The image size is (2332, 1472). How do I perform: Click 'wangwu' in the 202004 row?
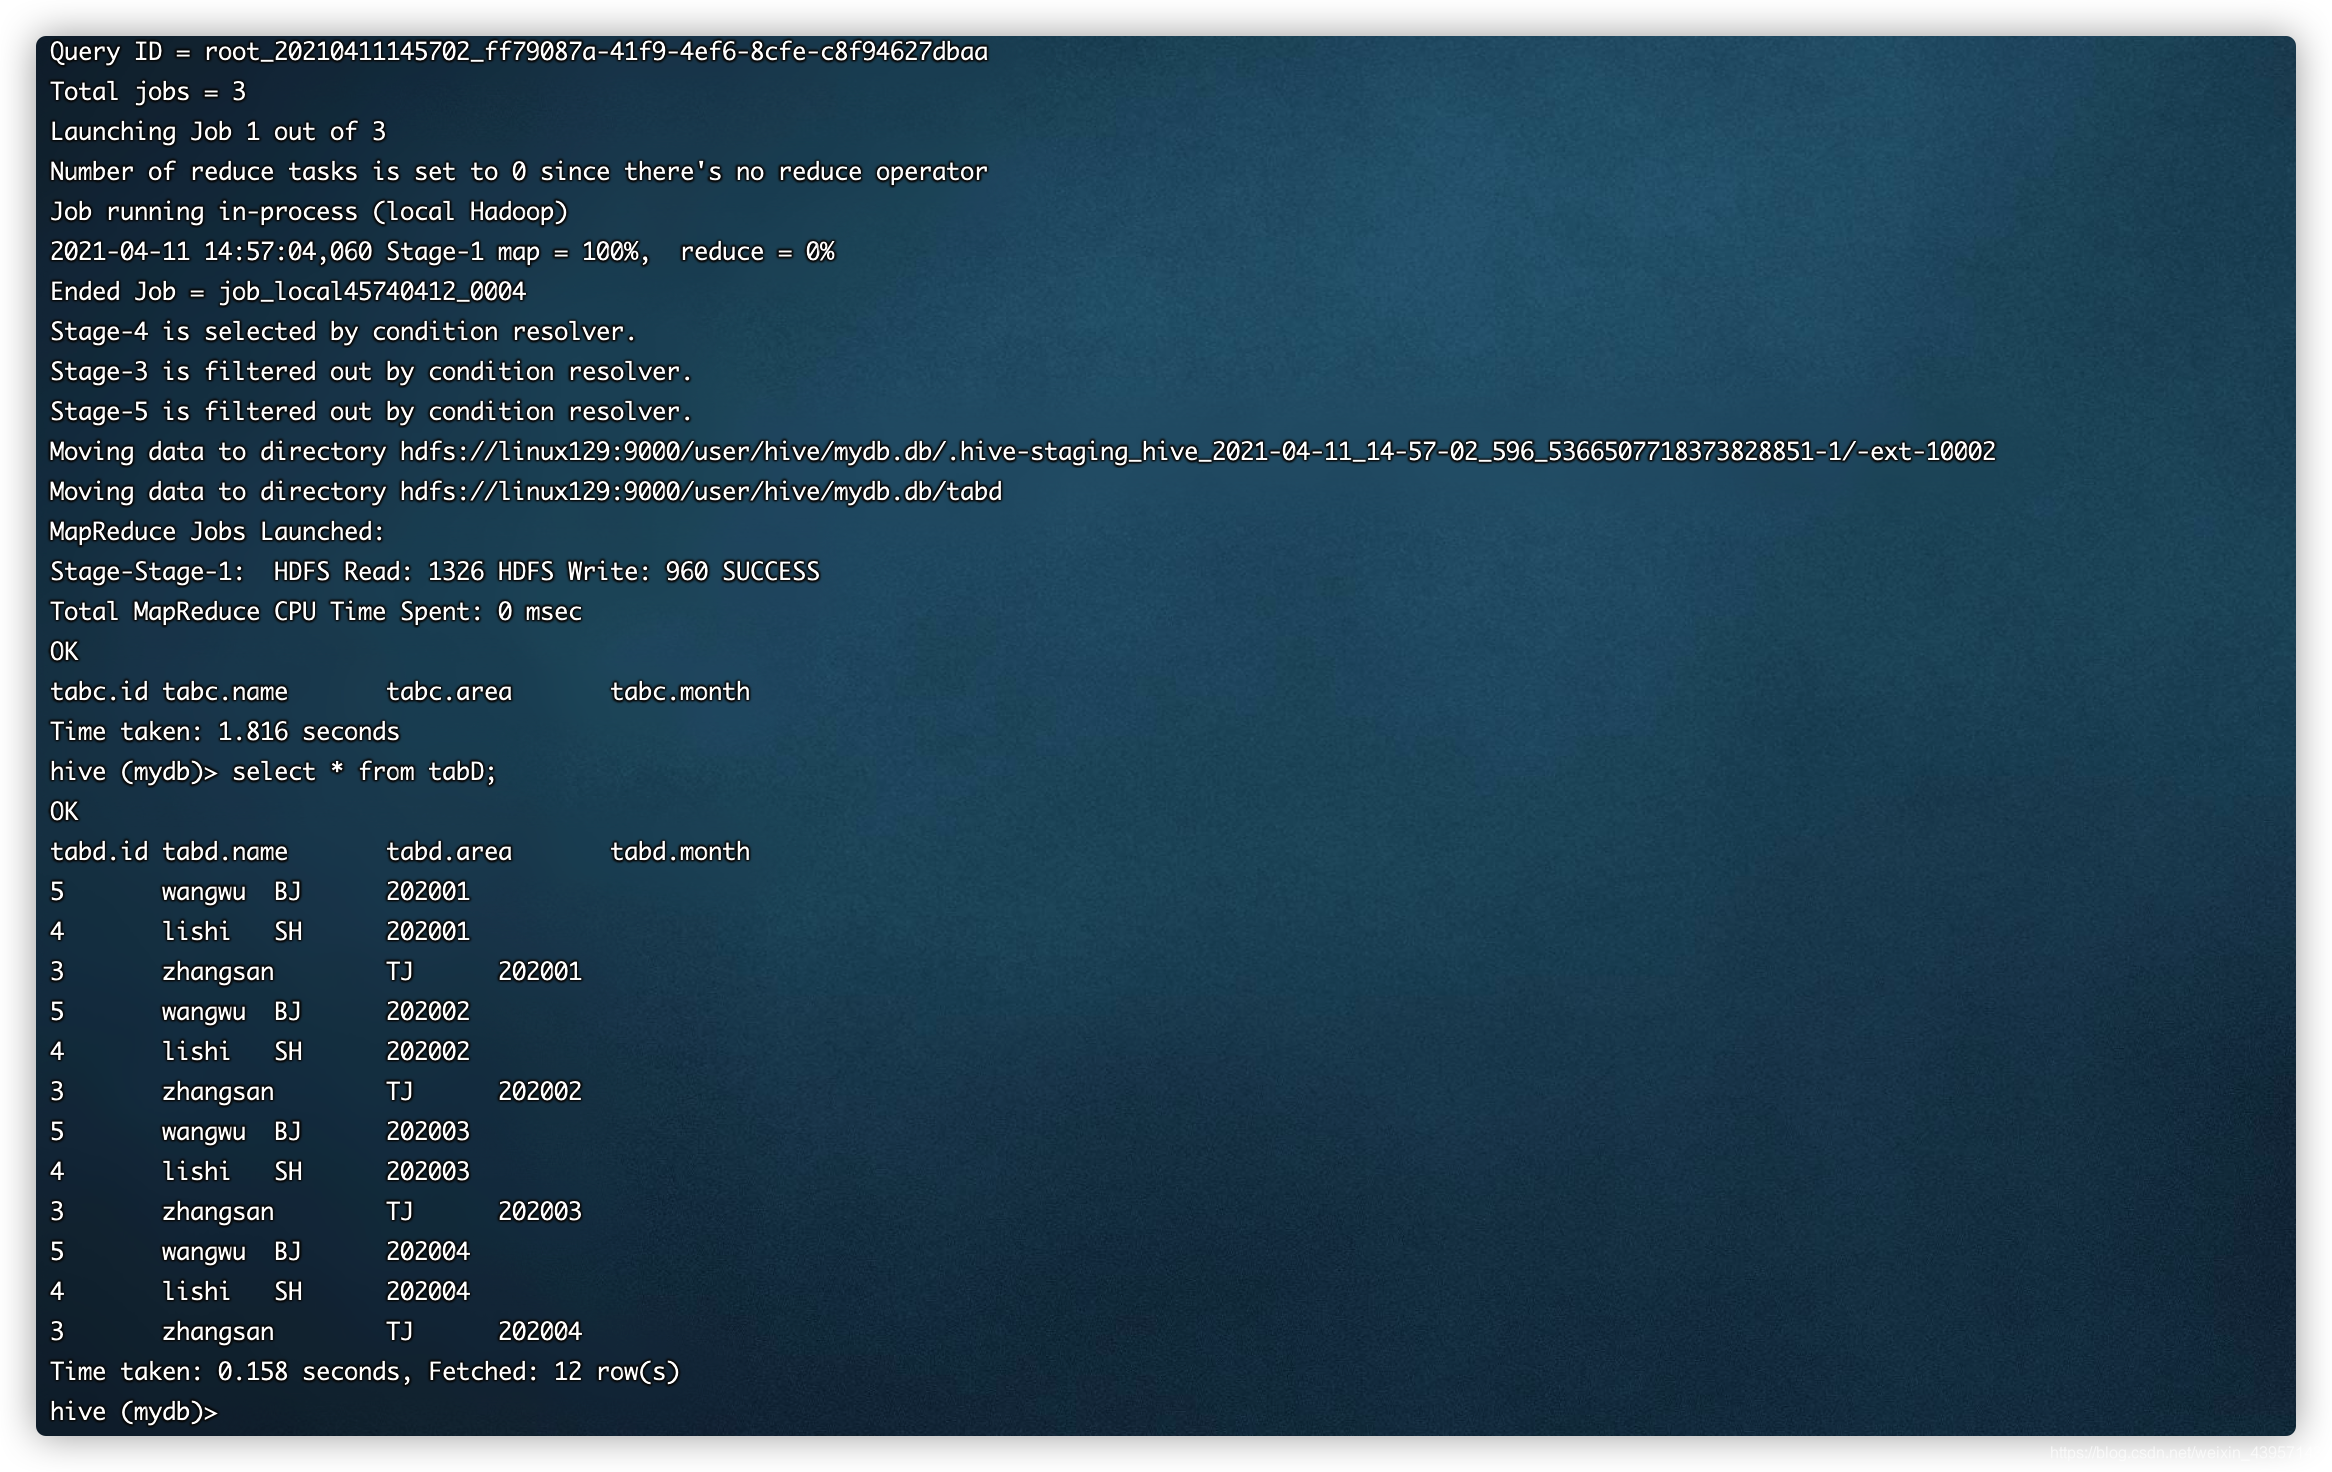(x=204, y=1252)
